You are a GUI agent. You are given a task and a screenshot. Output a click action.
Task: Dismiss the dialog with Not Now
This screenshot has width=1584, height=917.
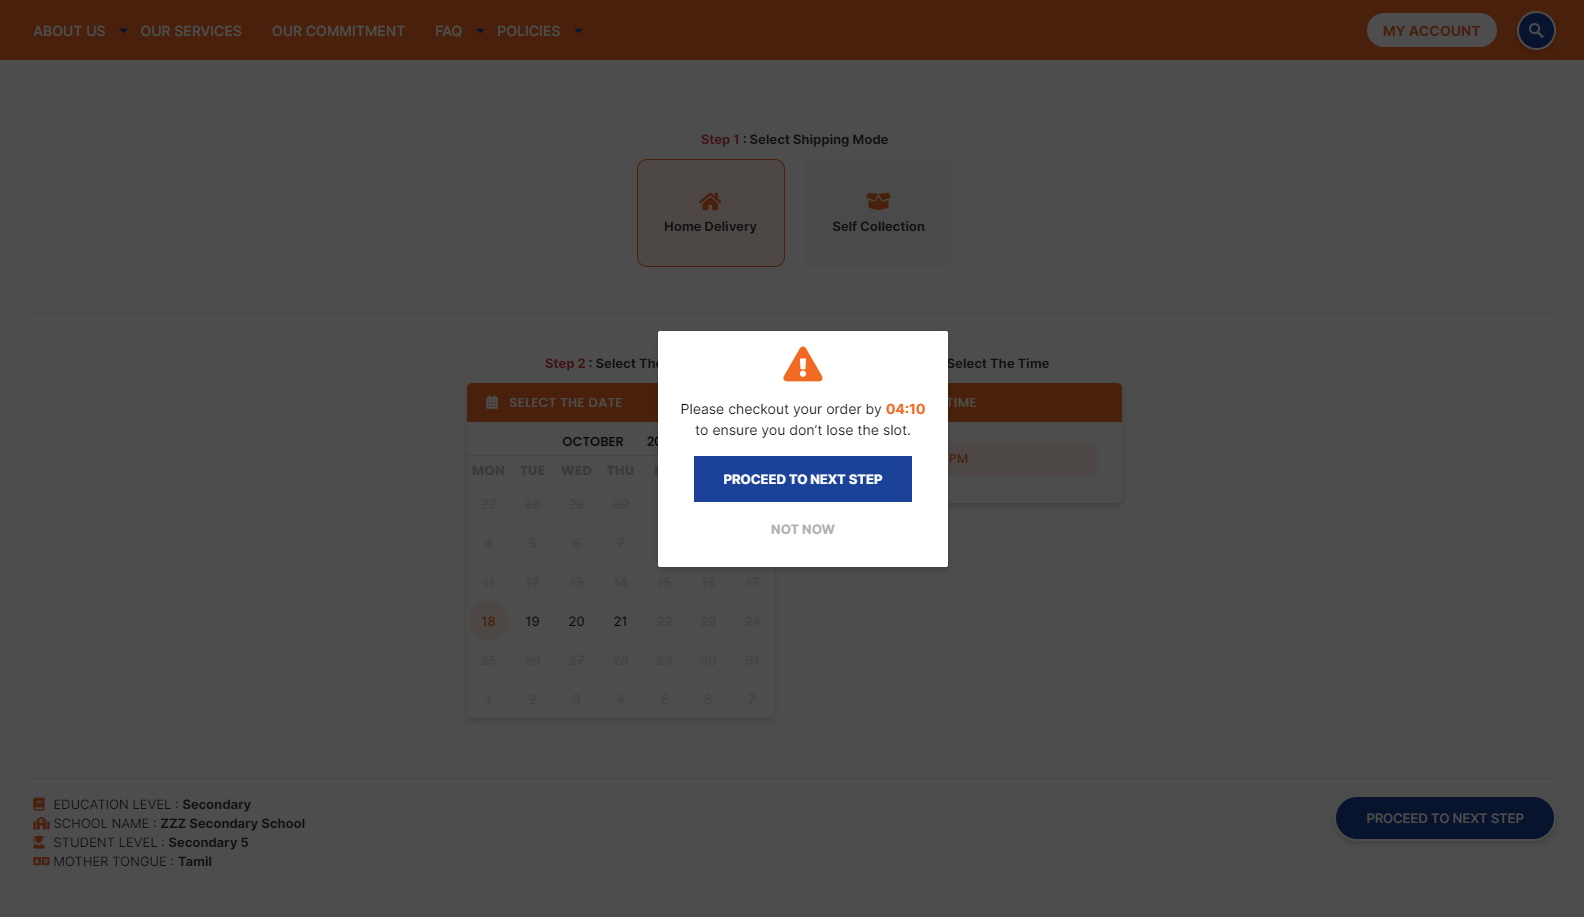803,529
